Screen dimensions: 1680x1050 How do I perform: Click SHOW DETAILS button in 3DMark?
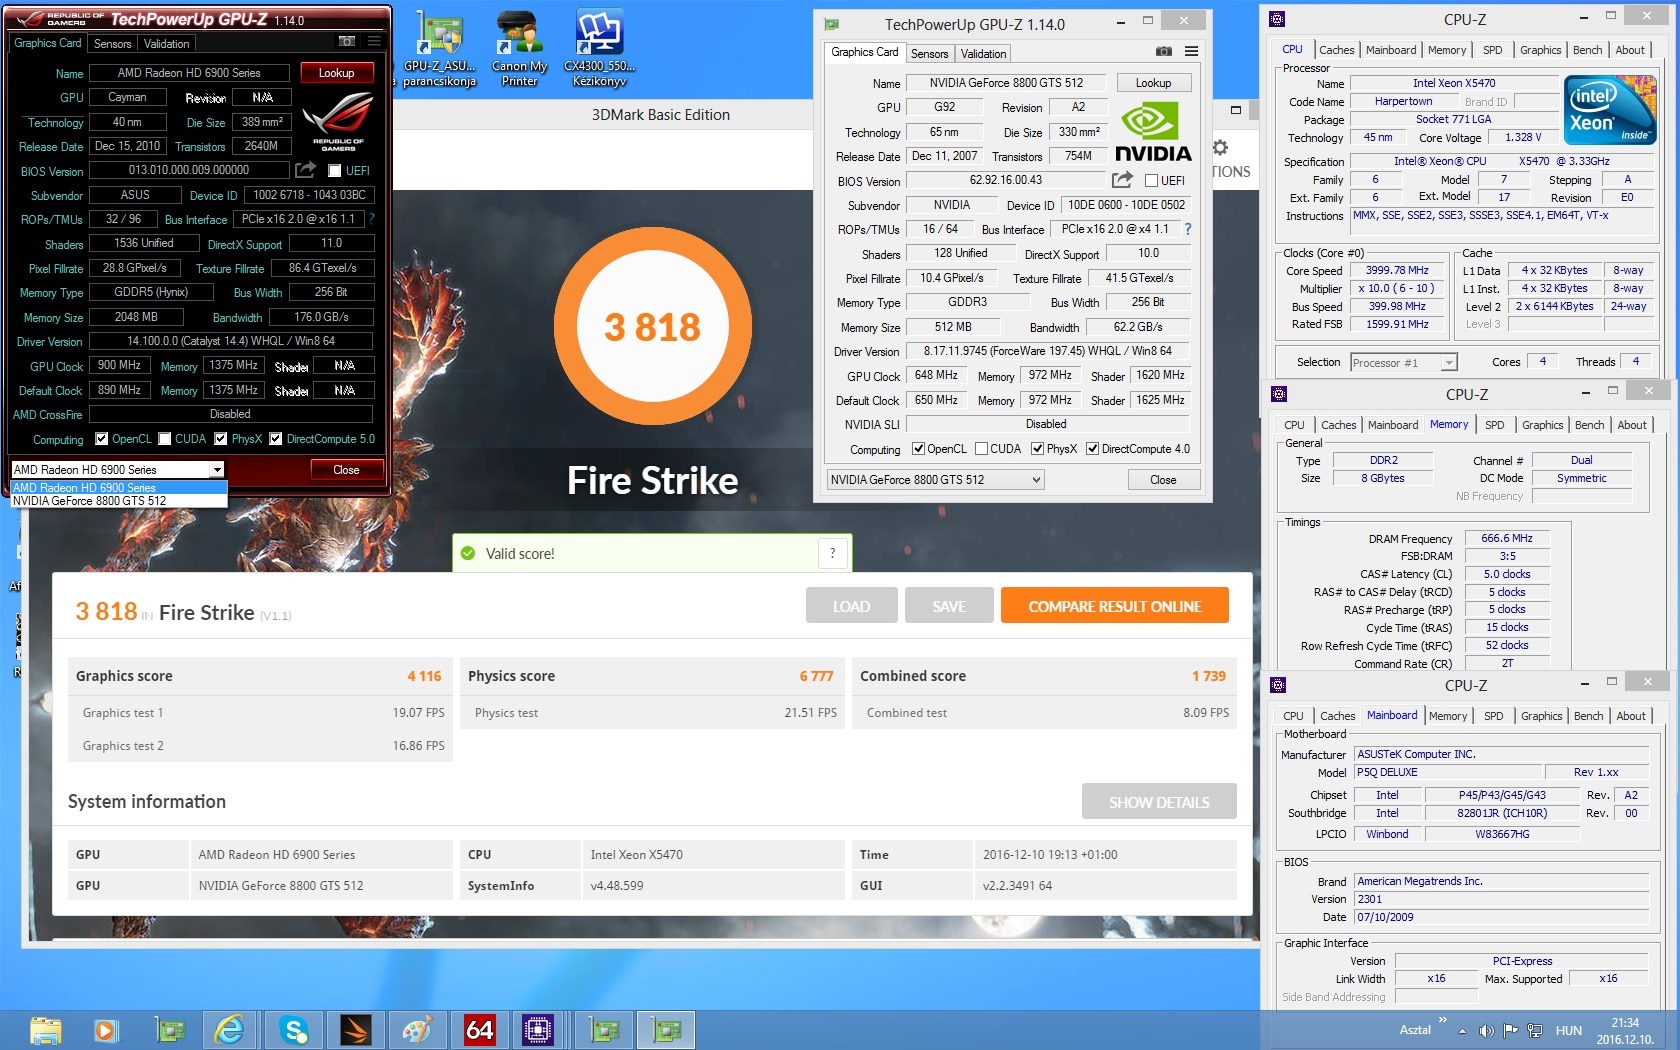pos(1159,802)
